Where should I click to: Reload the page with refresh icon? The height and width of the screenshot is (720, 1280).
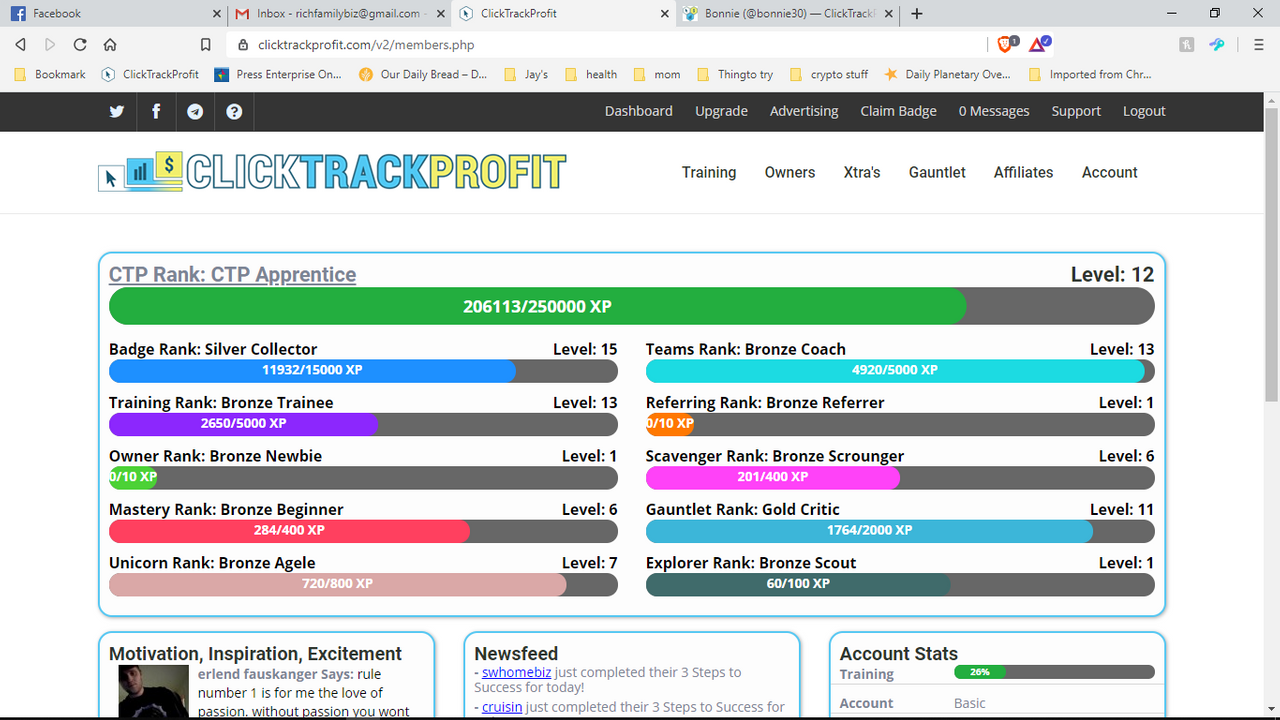click(80, 44)
